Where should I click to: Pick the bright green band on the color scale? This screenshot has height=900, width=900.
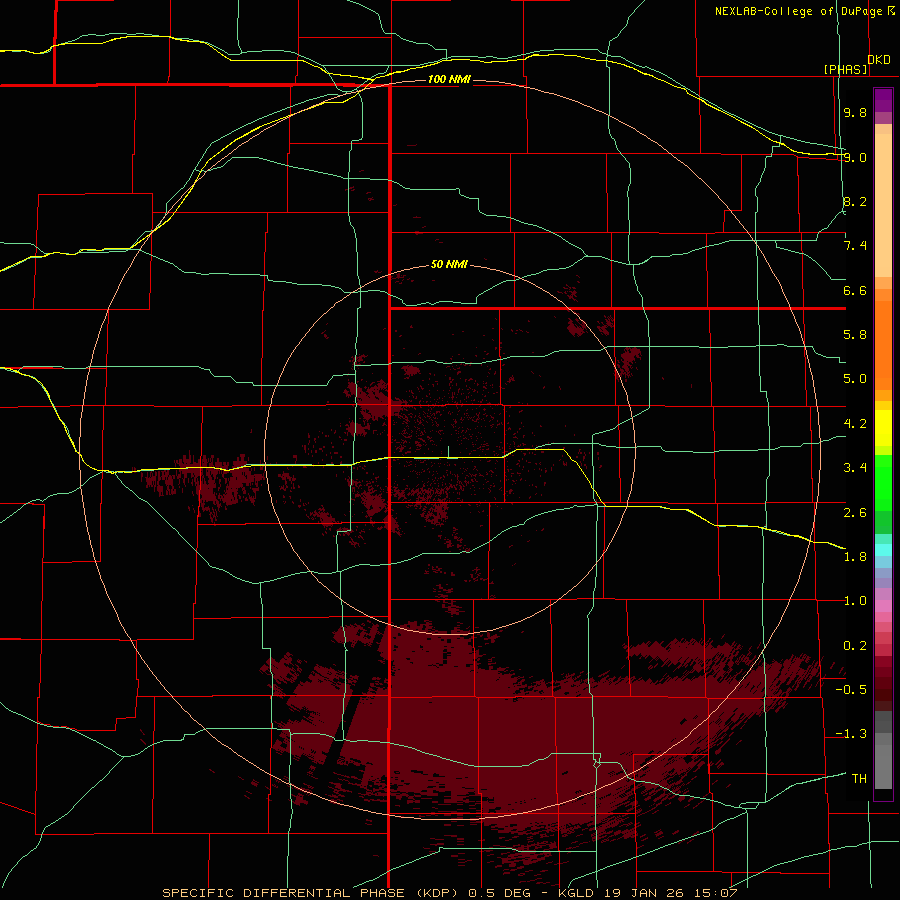click(883, 483)
